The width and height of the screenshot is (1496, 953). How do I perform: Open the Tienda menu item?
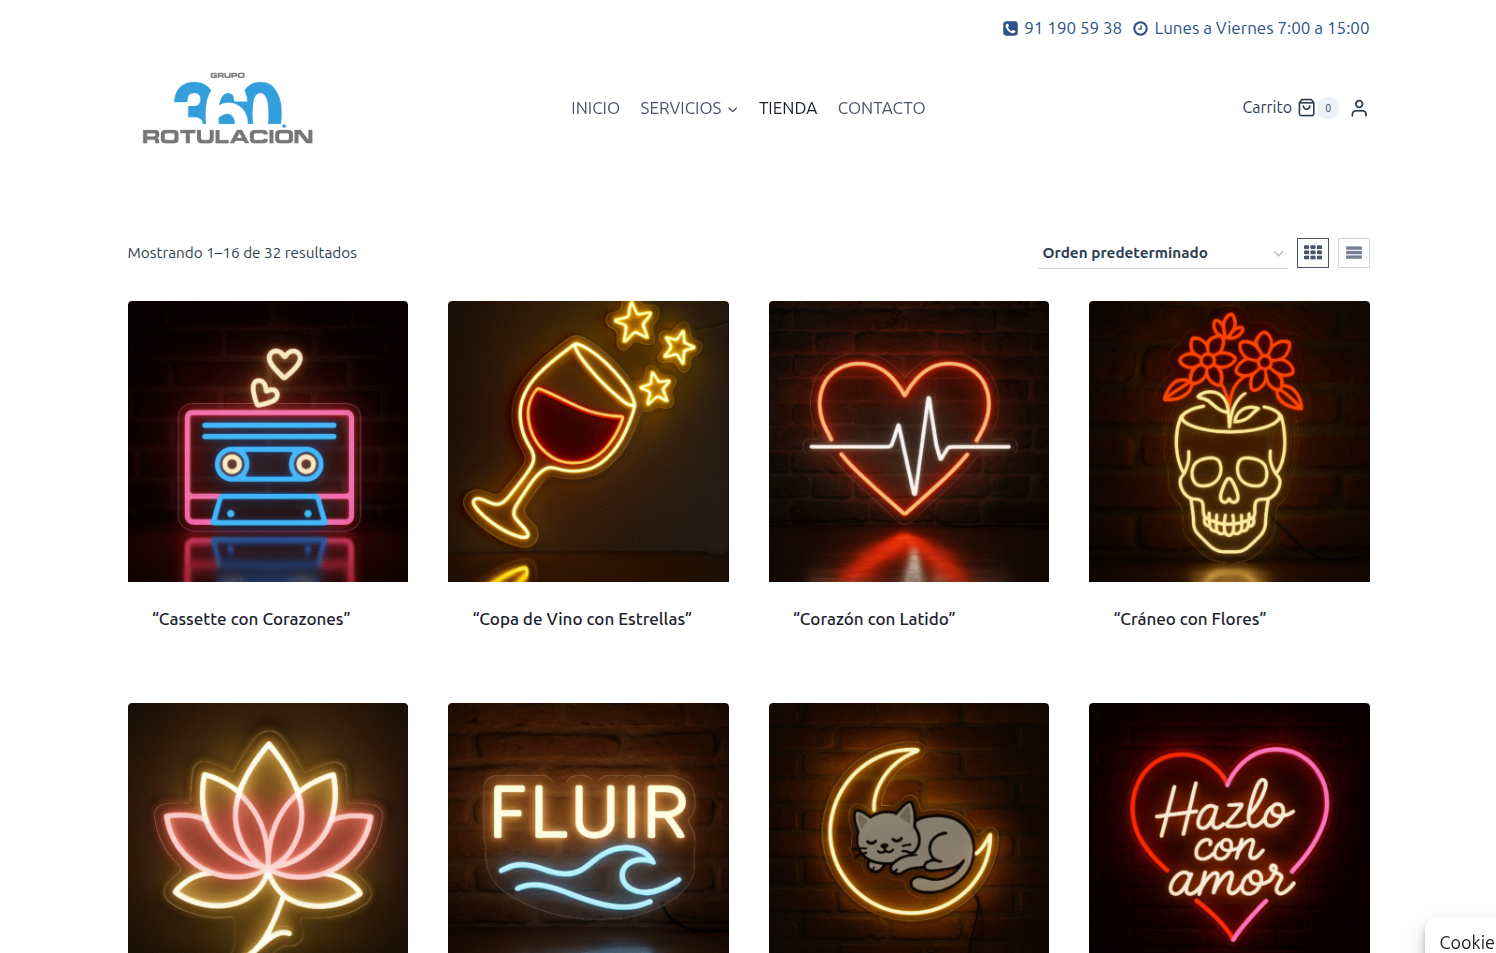click(788, 108)
